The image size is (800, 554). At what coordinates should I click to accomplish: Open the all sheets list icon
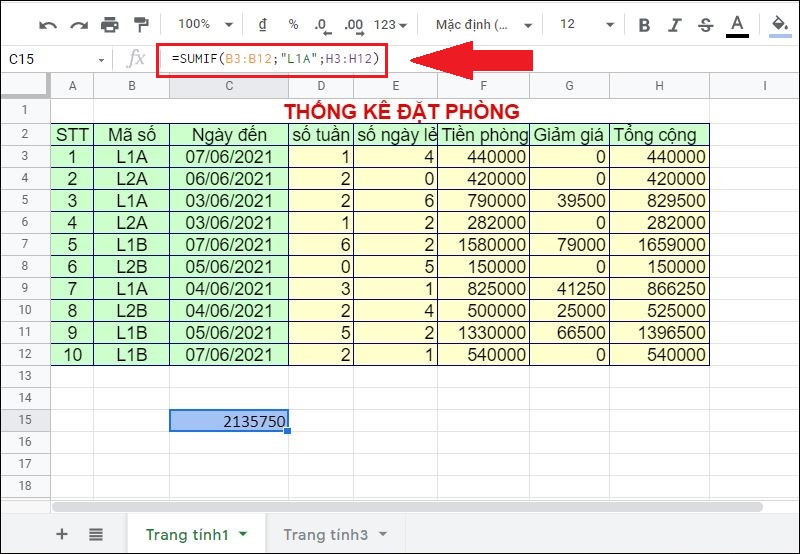pos(96,534)
